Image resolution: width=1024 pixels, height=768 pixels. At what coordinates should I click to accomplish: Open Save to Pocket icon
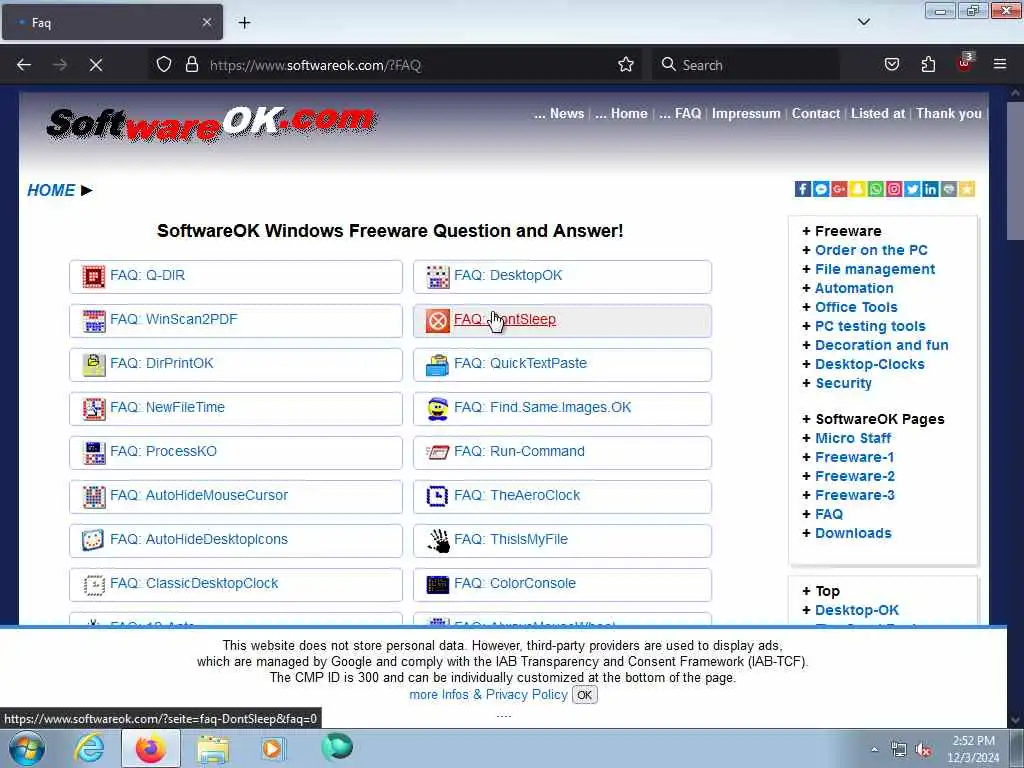[x=891, y=65]
